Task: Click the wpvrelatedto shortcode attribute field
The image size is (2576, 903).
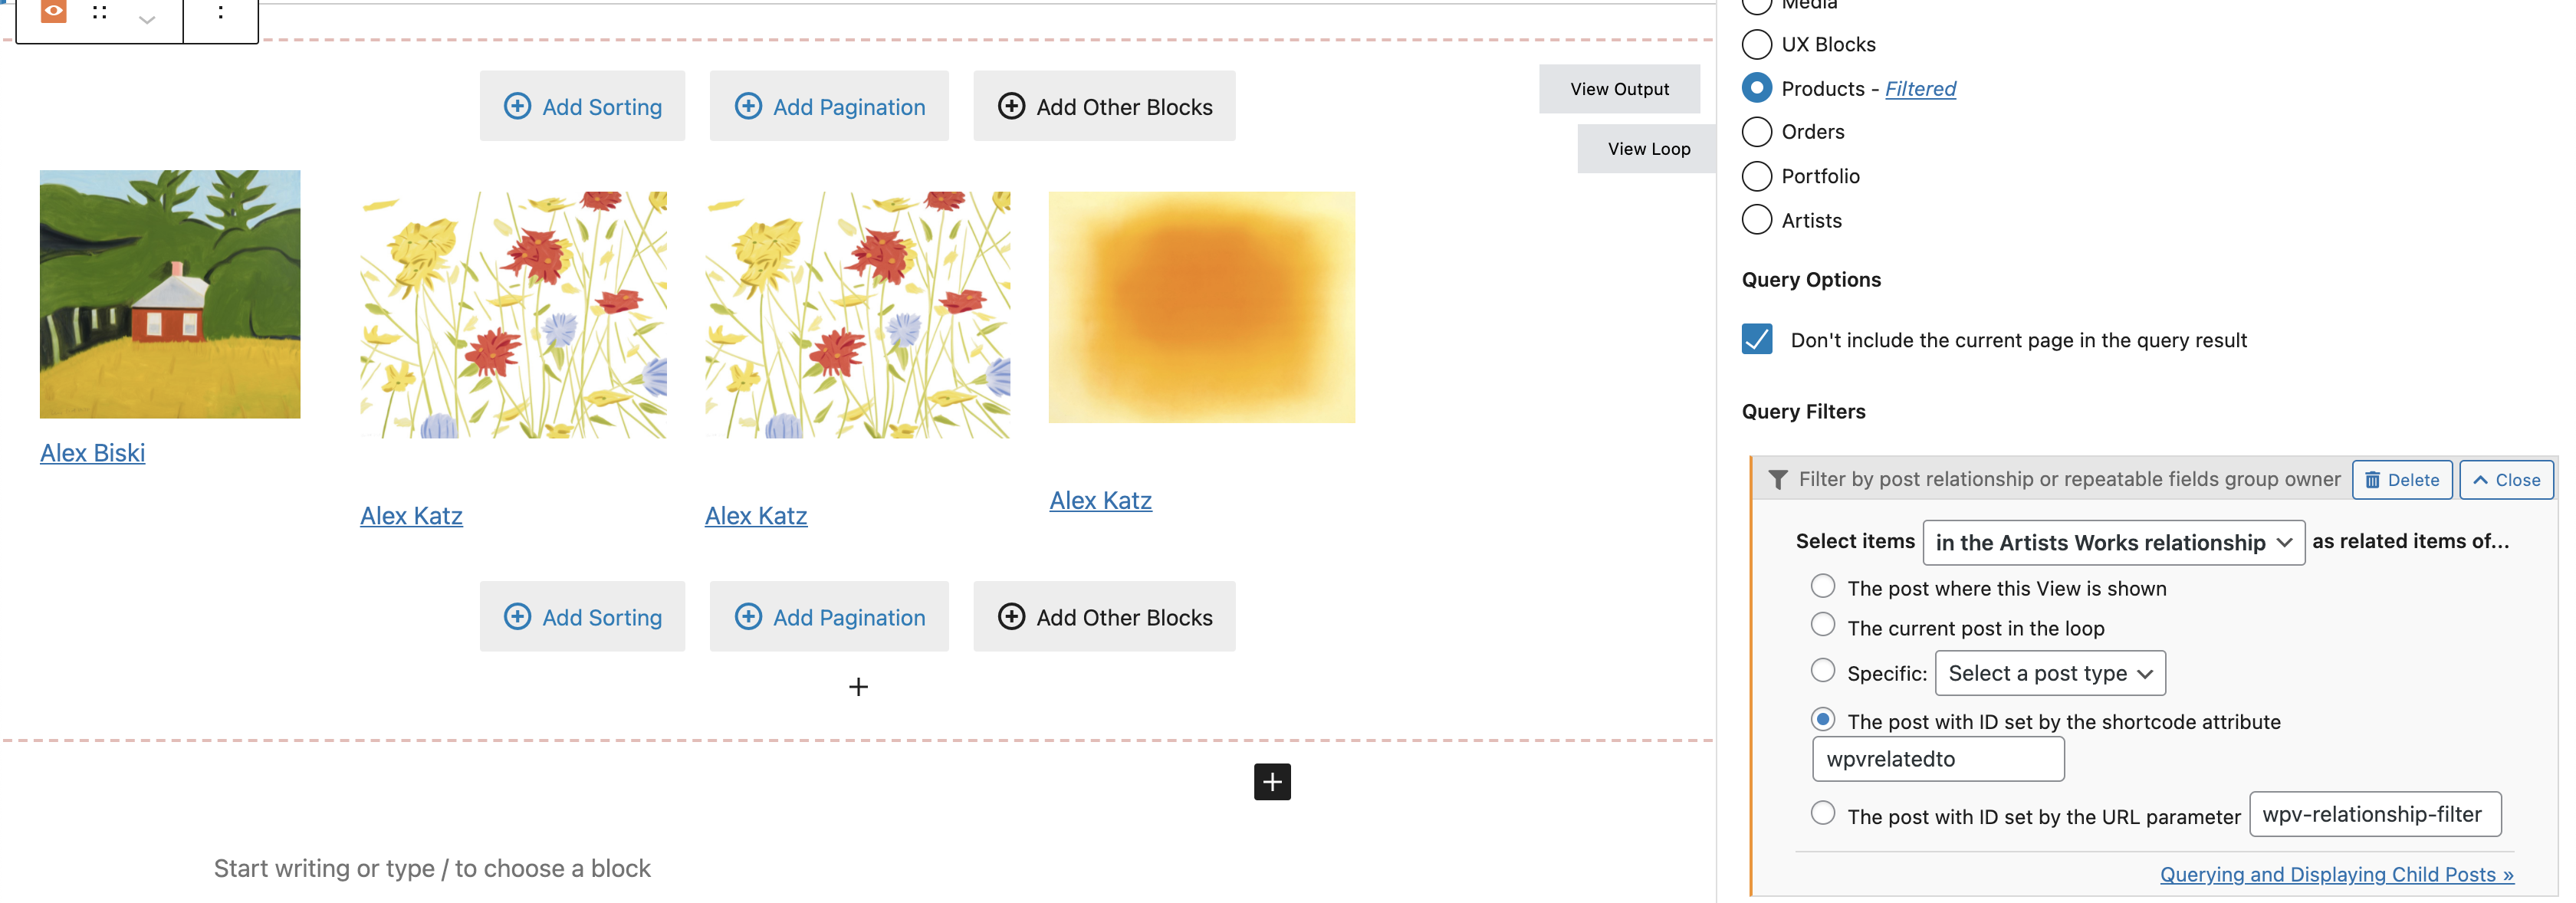Action: pyautogui.click(x=1938, y=759)
